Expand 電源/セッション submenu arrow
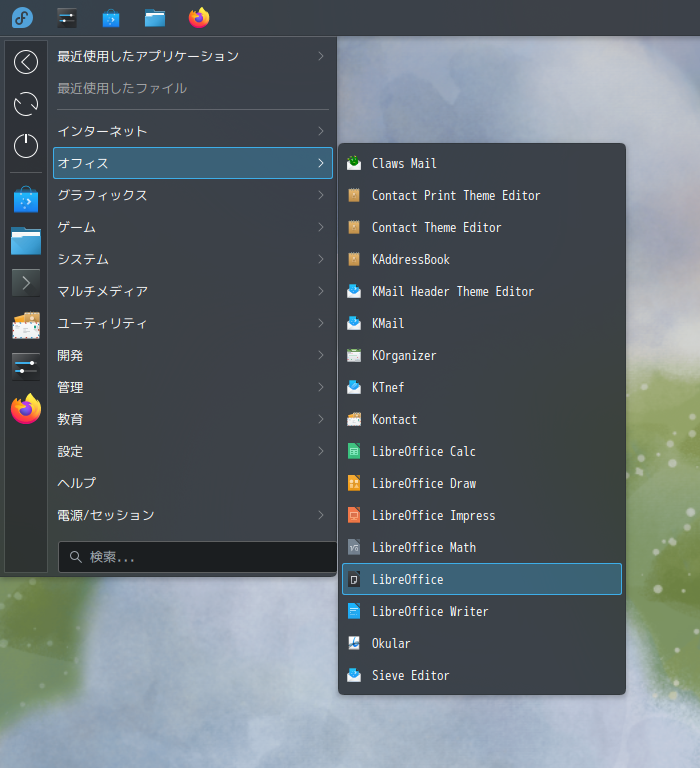Image resolution: width=700 pixels, height=768 pixels. [x=321, y=515]
